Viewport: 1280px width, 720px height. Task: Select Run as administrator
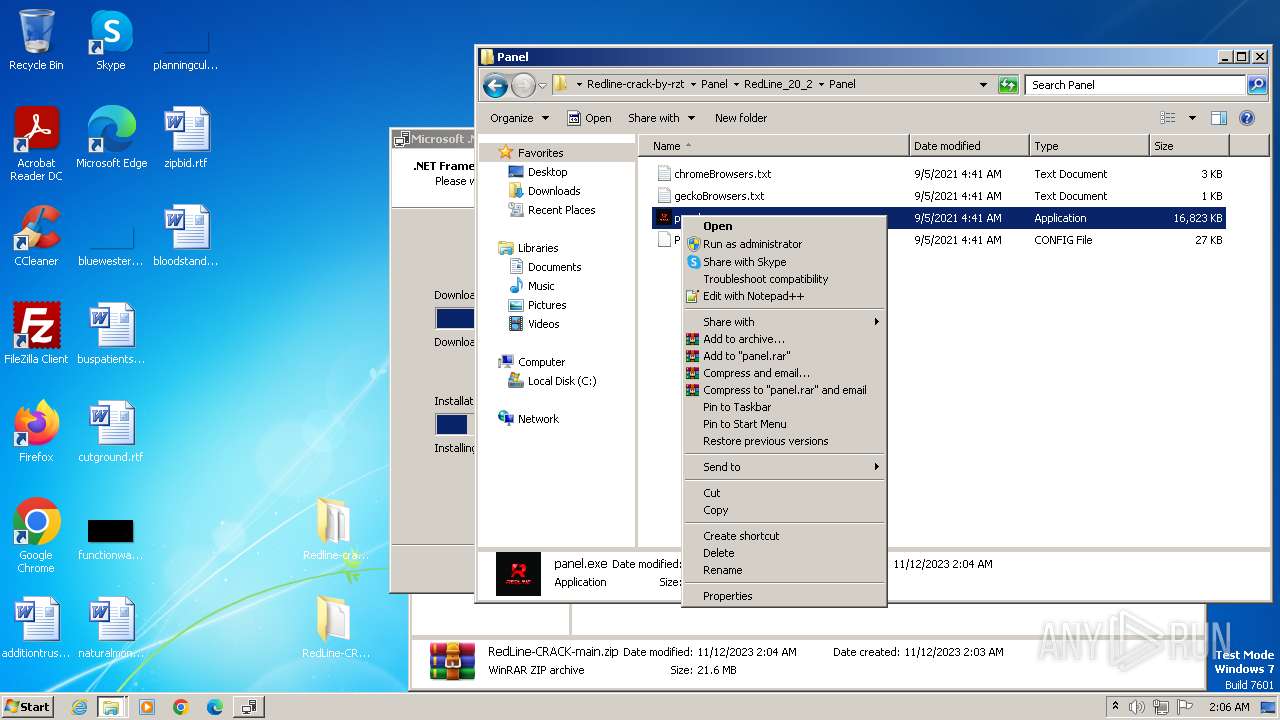[783, 244]
